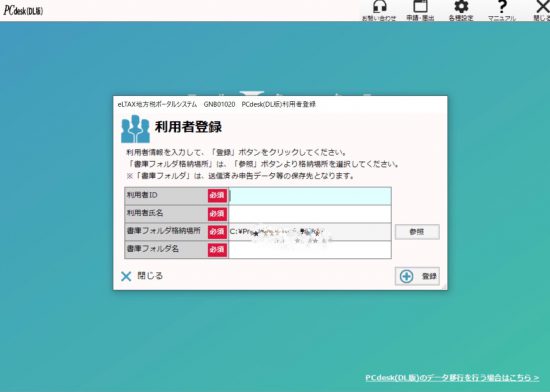Click the 書庫フォルダ名 row label
This screenshot has height=392, width=550.
153,249
